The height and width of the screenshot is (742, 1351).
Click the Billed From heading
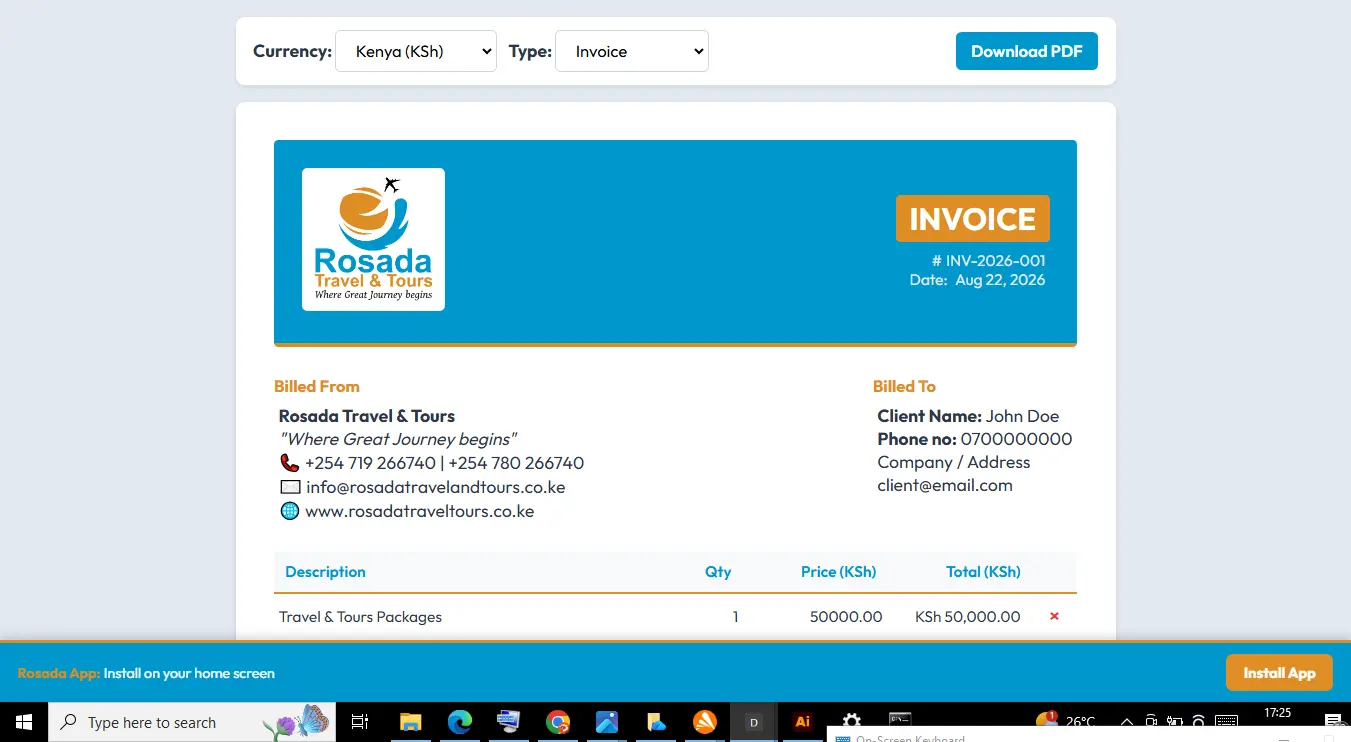tap(316, 386)
